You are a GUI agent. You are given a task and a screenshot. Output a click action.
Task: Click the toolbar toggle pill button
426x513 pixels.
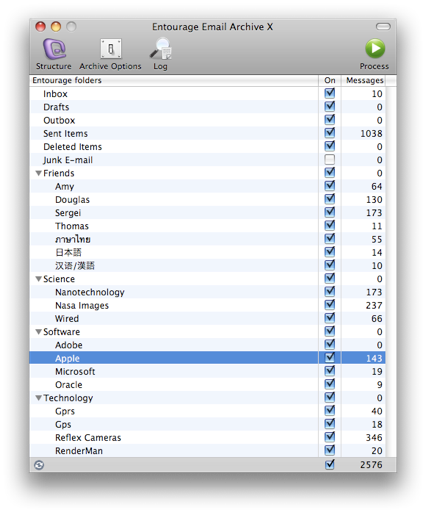point(383,26)
